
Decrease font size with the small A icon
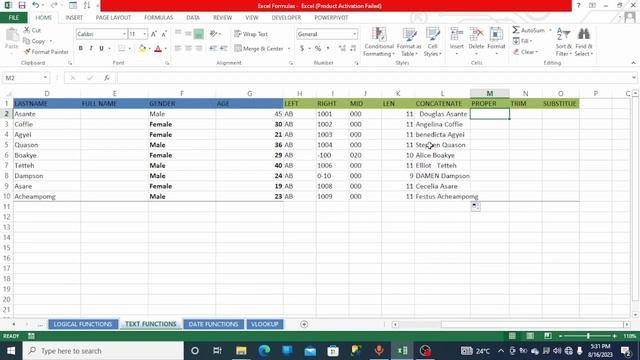click(164, 34)
